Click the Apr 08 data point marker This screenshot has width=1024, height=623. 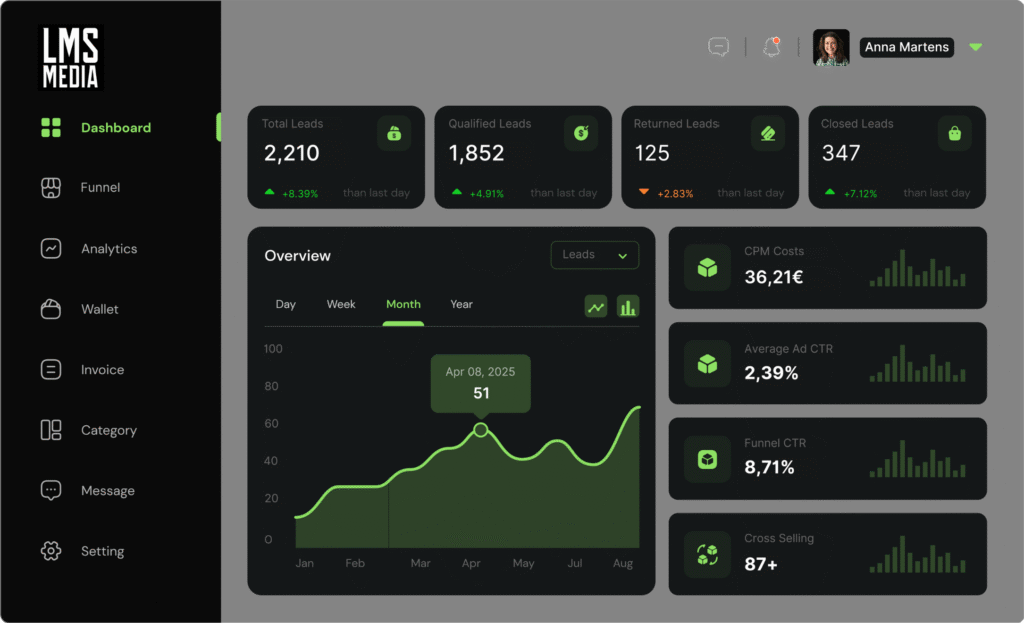[481, 430]
